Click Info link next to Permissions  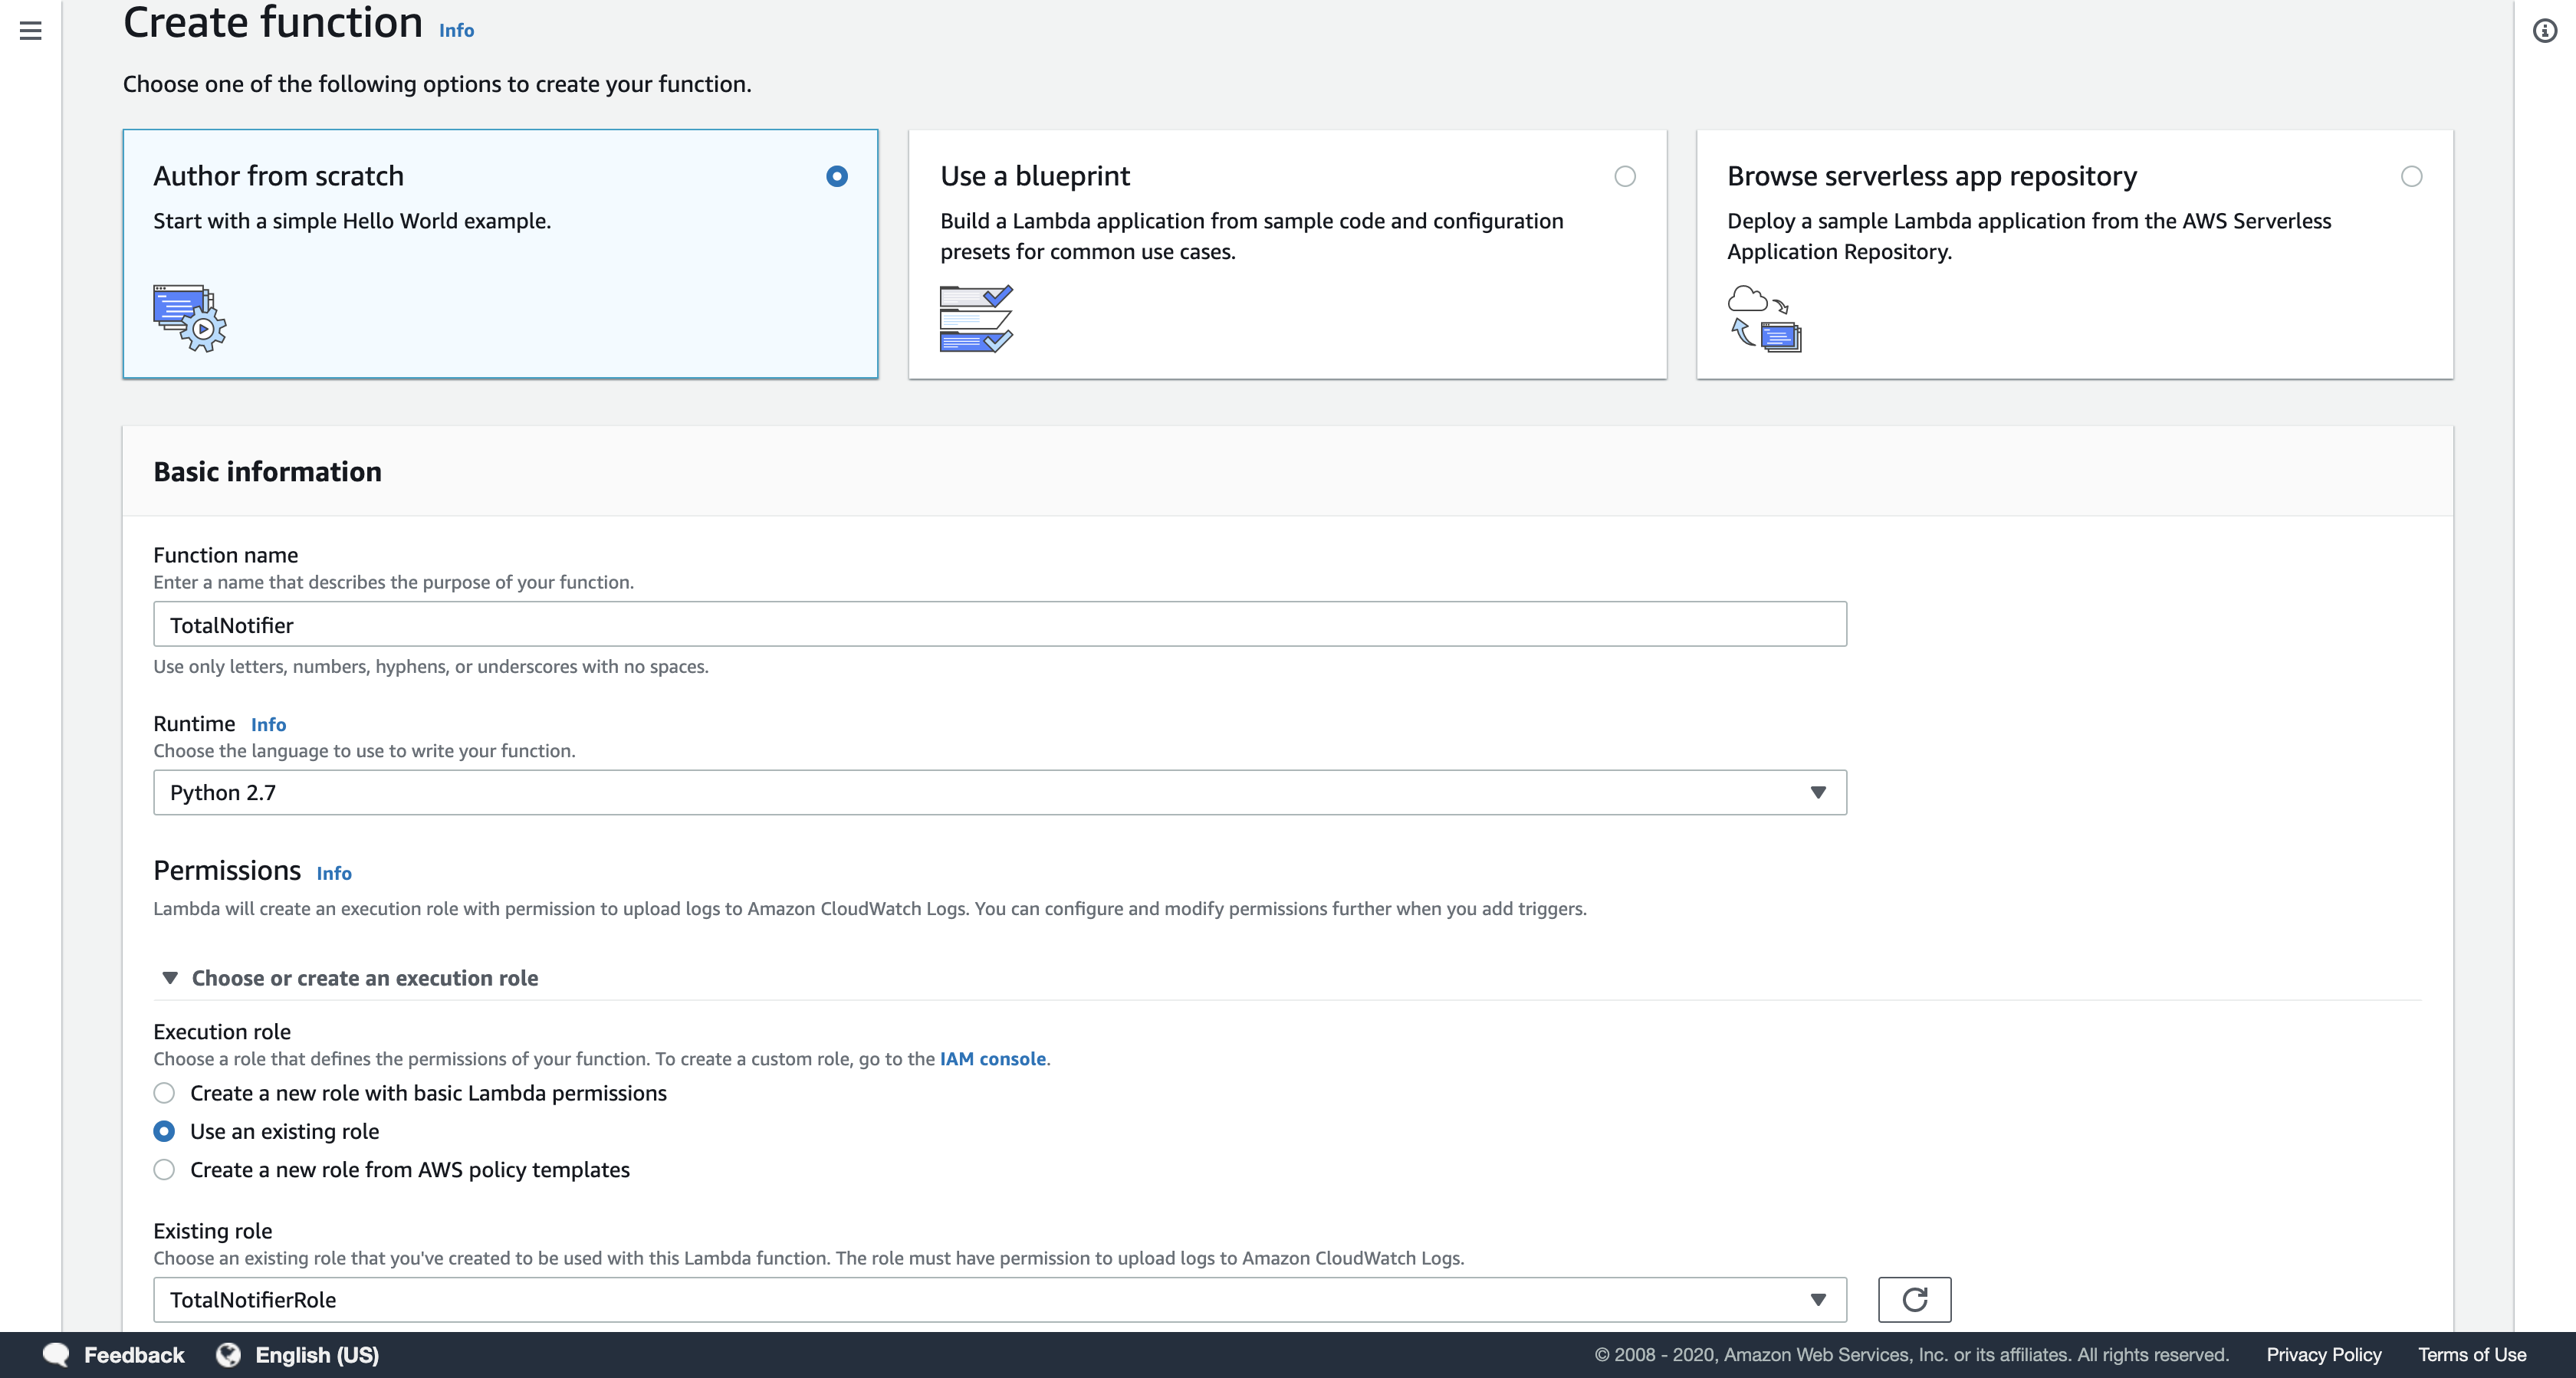tap(333, 873)
